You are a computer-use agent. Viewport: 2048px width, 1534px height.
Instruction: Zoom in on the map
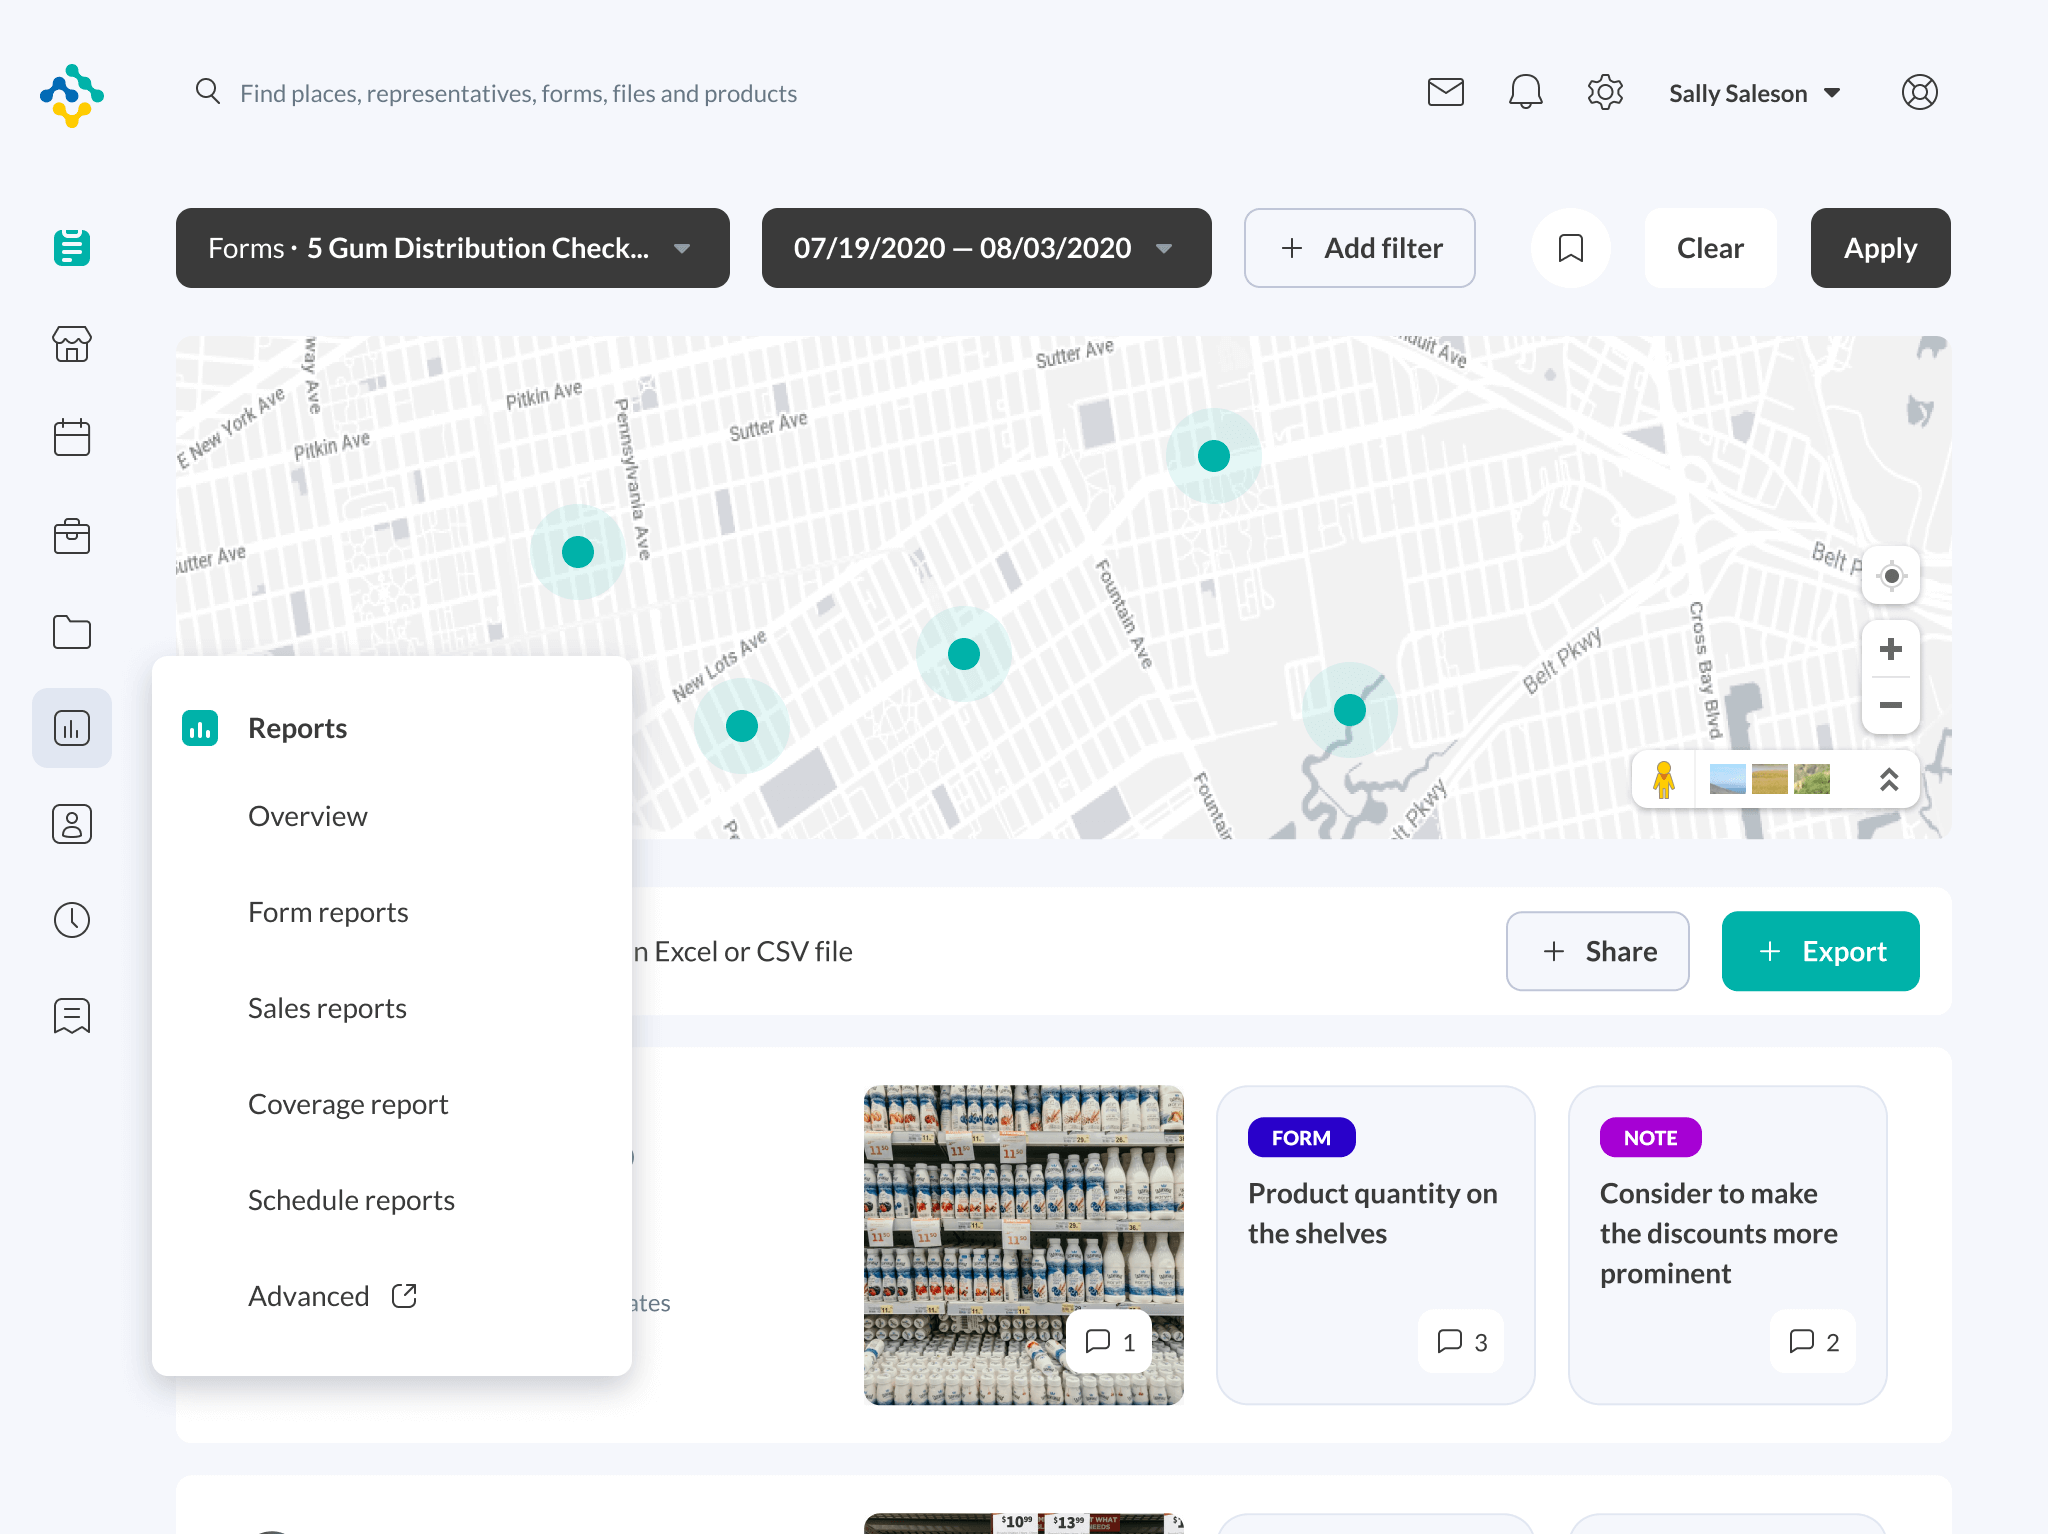click(x=1890, y=650)
